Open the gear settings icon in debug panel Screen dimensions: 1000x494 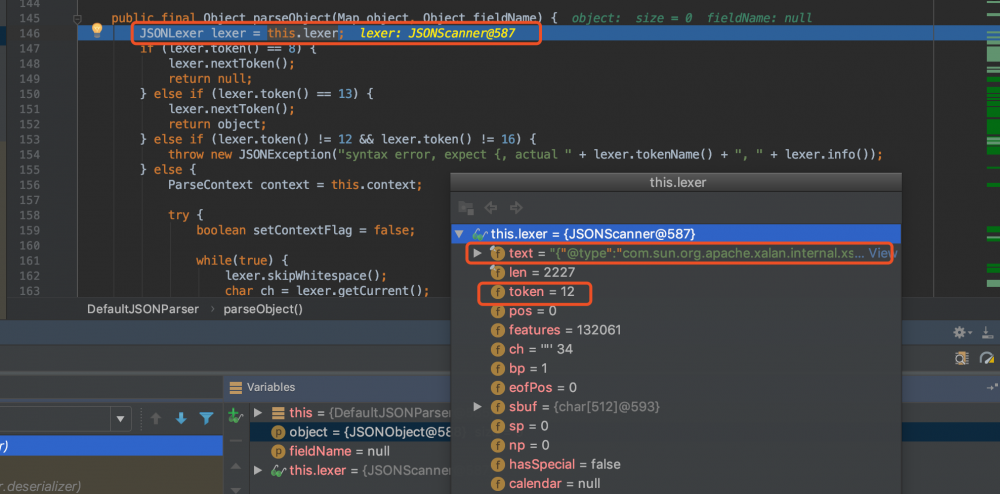[960, 332]
